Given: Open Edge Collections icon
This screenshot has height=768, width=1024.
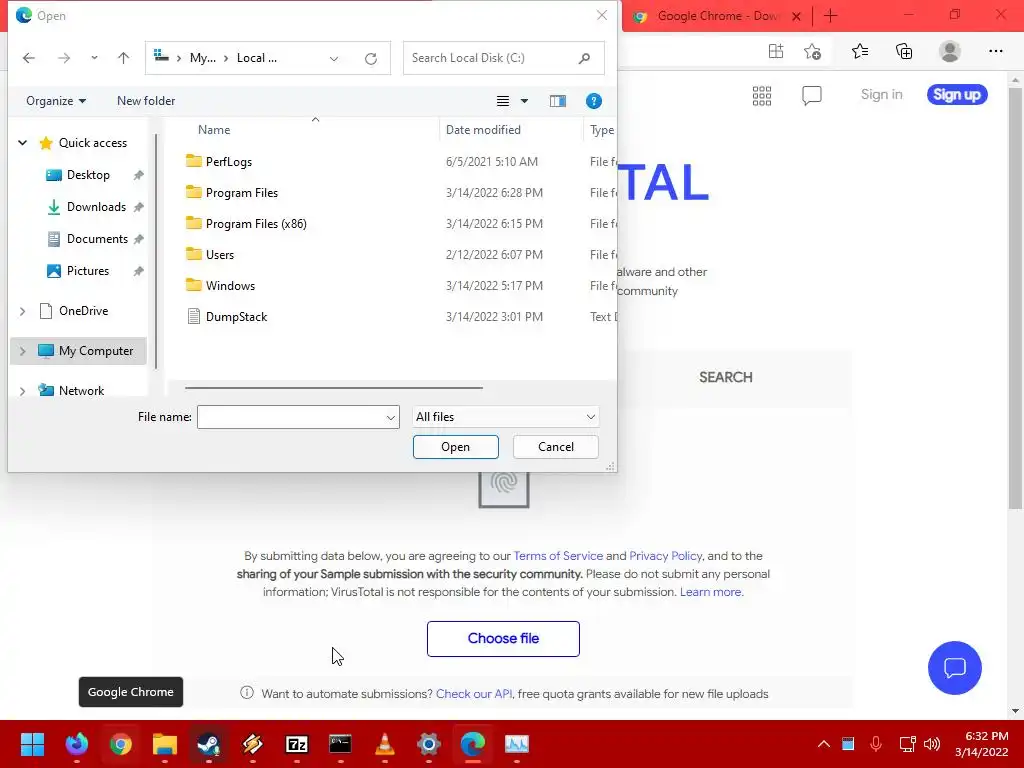Looking at the screenshot, I should [x=904, y=52].
